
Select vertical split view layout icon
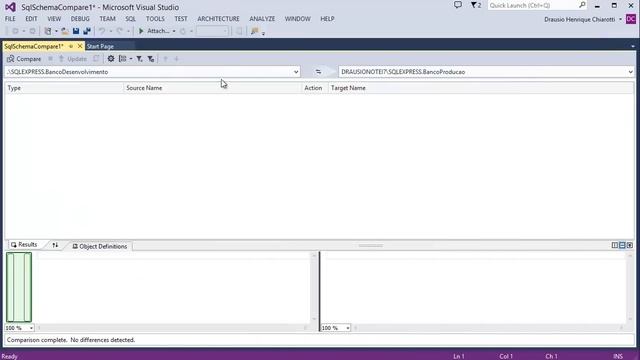pos(615,245)
